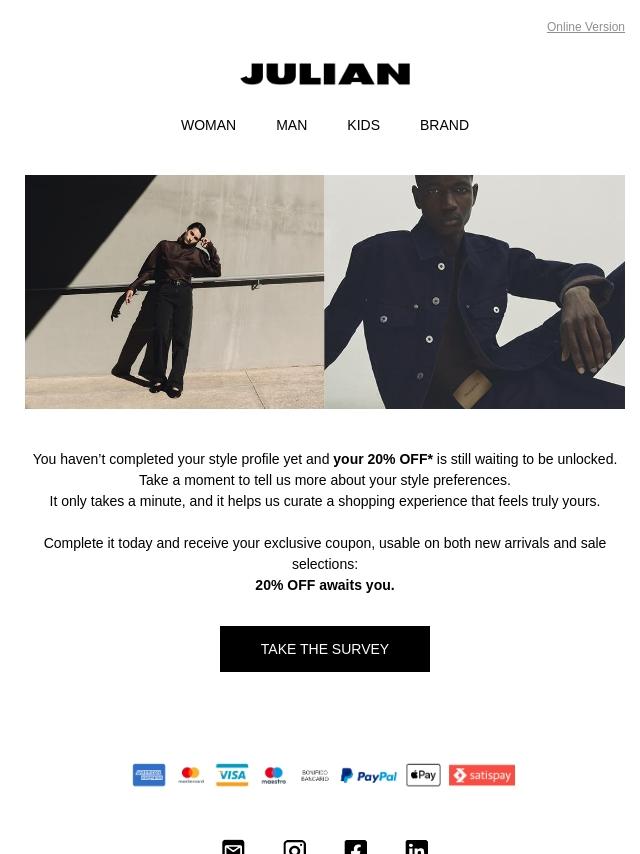640x854 pixels.
Task: Open the Instagram icon
Action: tap(295, 847)
